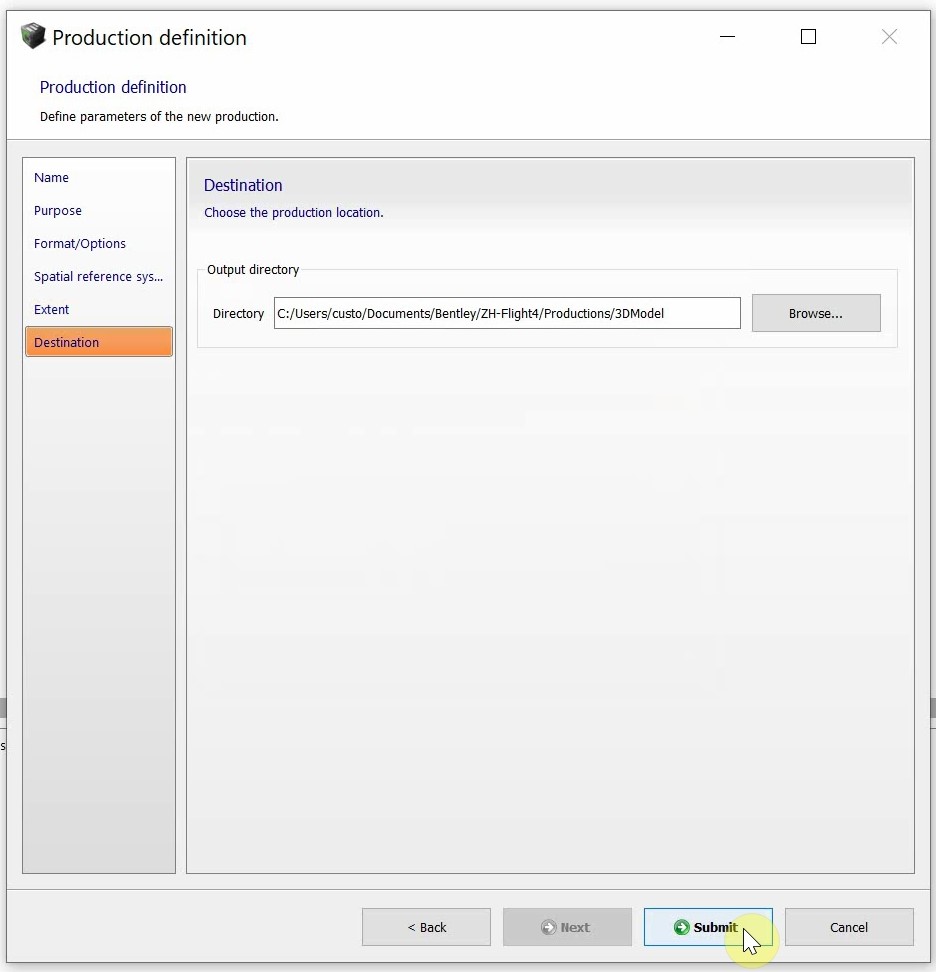
Task: Go back with the Back button
Action: point(426,927)
